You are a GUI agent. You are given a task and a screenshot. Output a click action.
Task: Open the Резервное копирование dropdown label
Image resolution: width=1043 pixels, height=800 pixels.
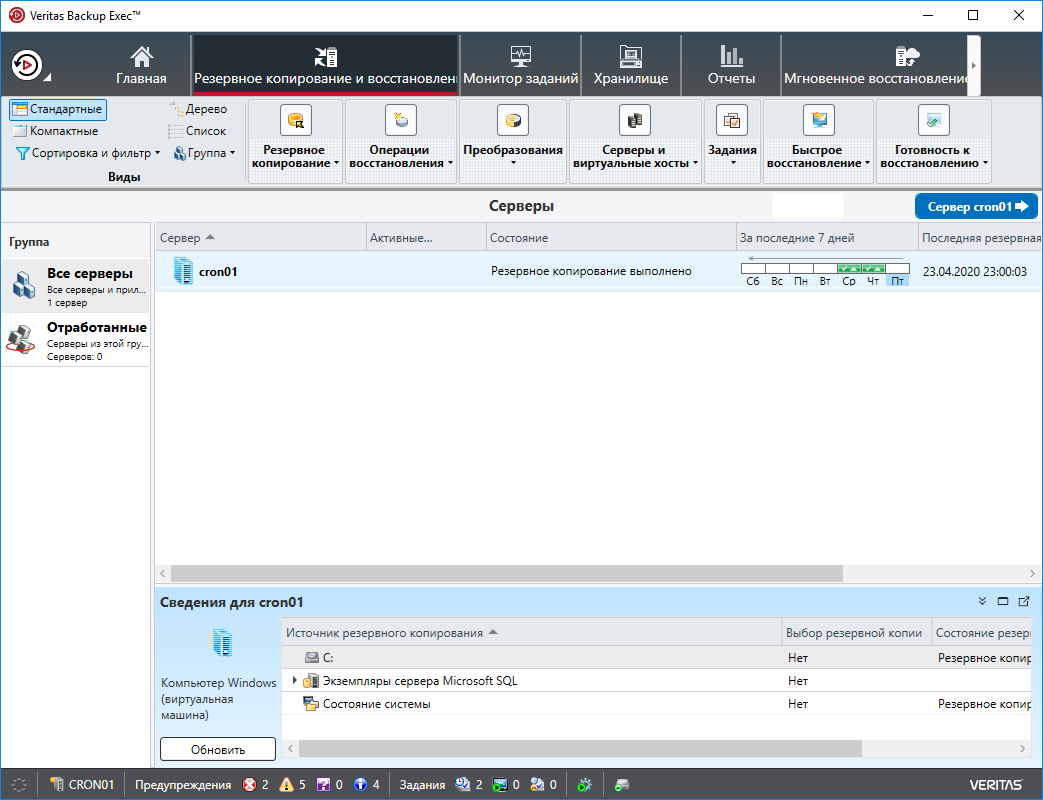tap(295, 157)
